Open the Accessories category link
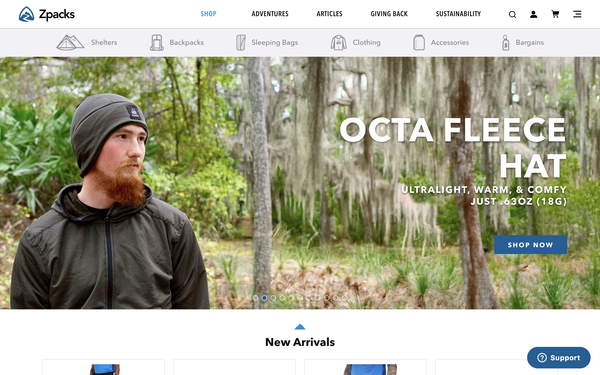600x375 pixels. click(x=450, y=42)
